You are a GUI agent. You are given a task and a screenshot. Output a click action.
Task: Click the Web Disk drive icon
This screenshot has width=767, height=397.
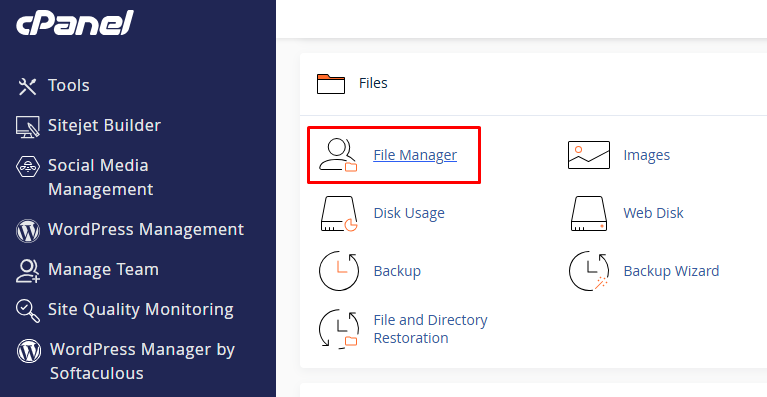pos(589,213)
